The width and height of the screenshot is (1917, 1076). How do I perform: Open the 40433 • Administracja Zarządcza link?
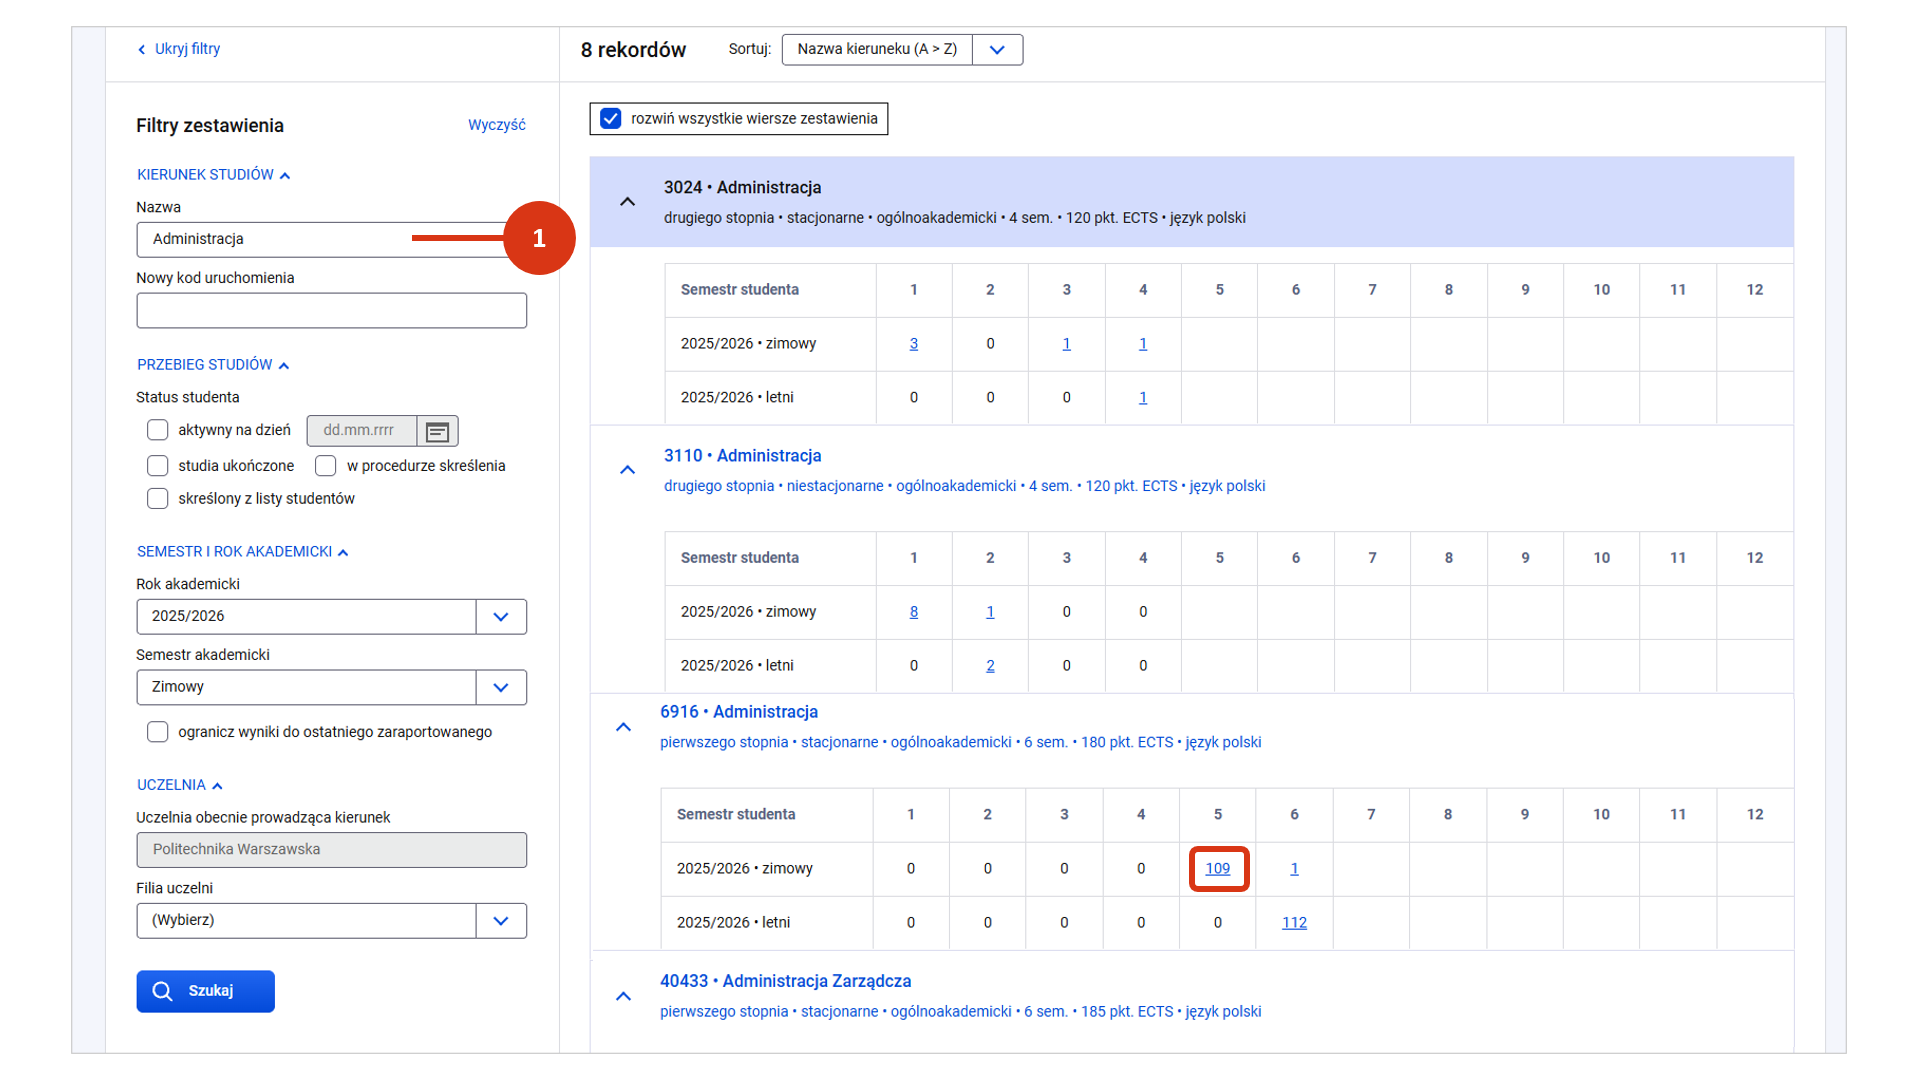click(x=785, y=981)
